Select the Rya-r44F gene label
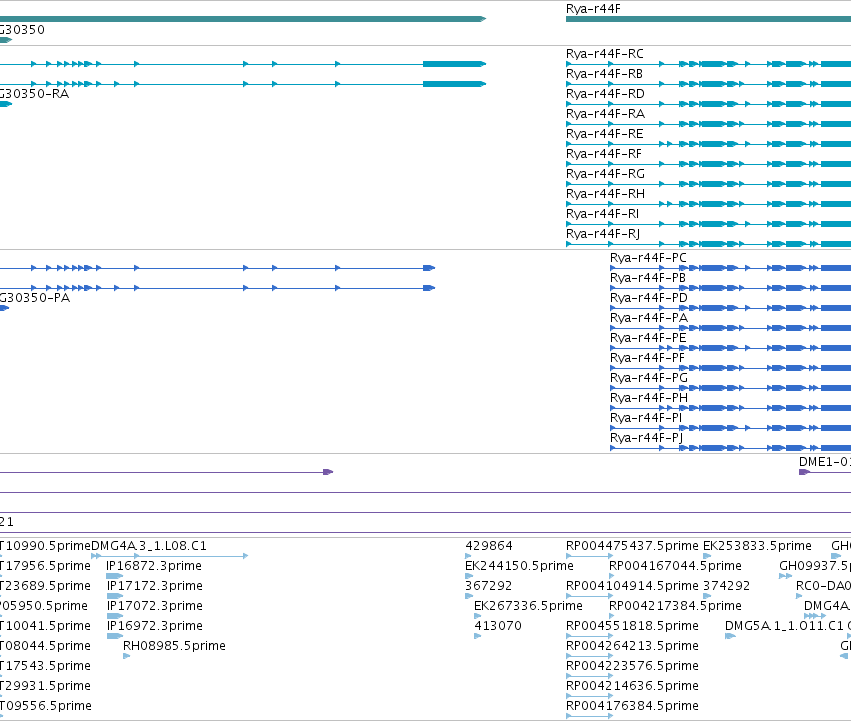The image size is (851, 721). (x=593, y=9)
